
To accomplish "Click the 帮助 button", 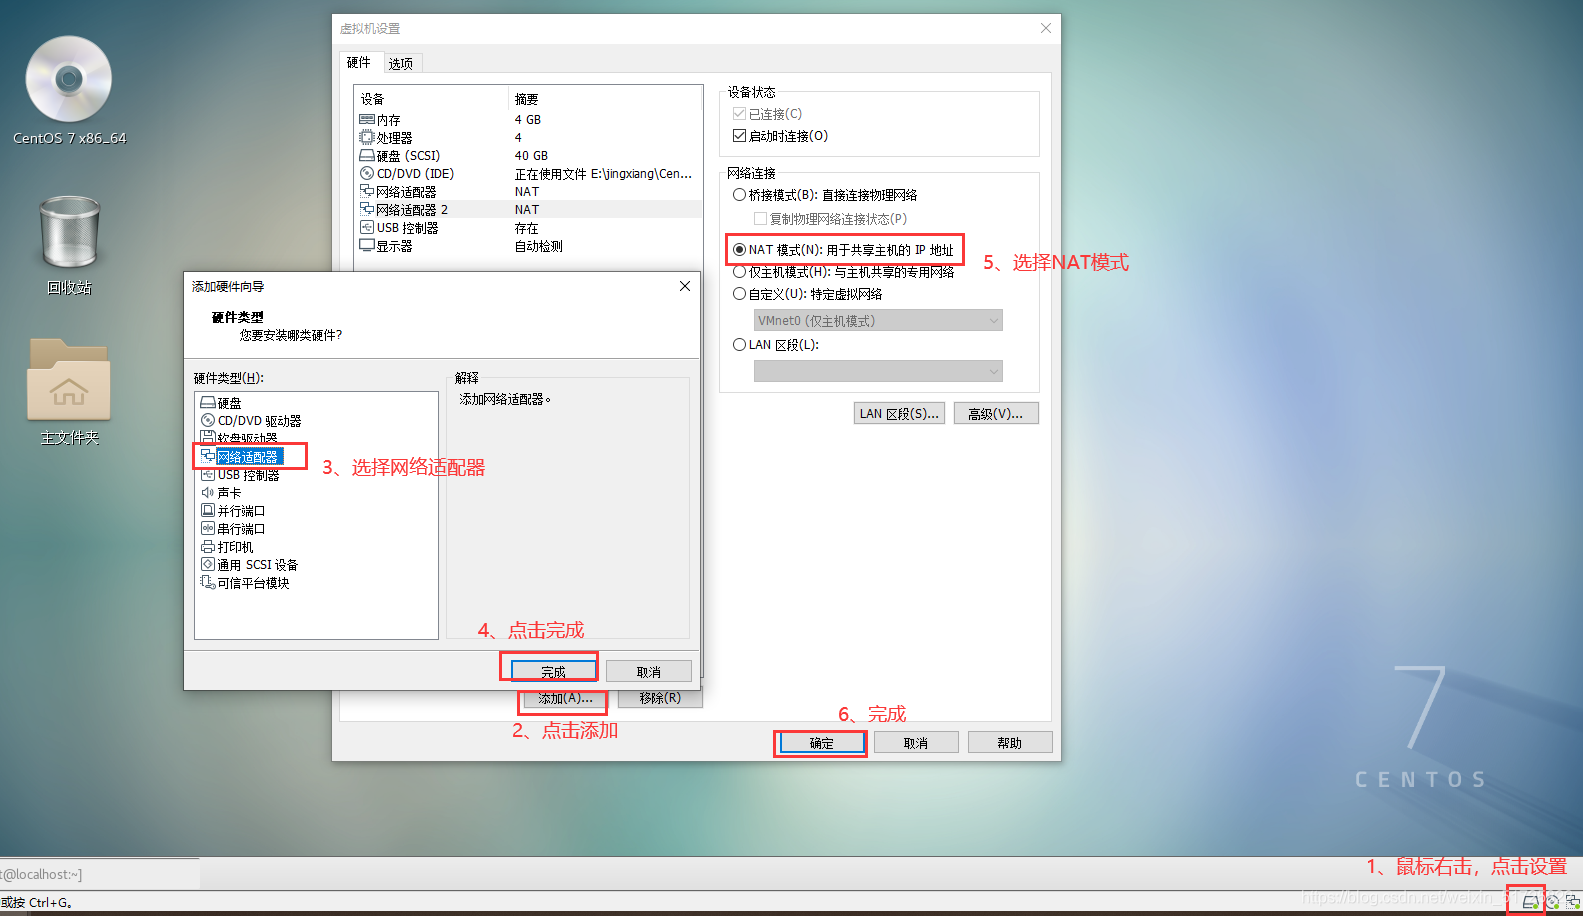I will point(1010,743).
